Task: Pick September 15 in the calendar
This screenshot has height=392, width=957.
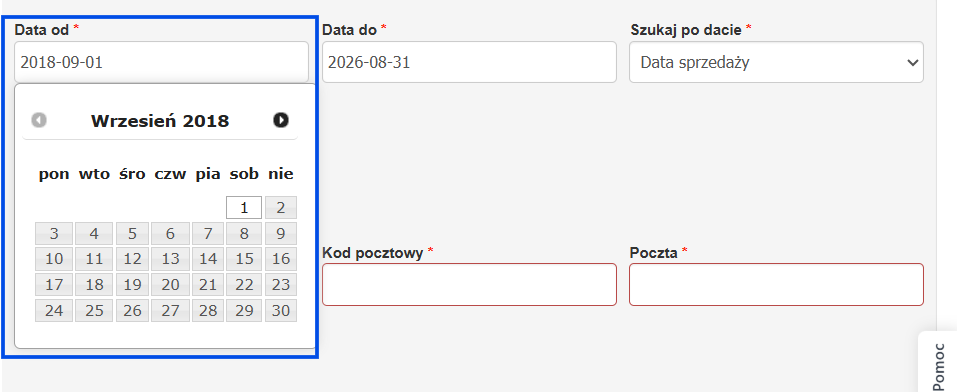Action: pos(244,259)
